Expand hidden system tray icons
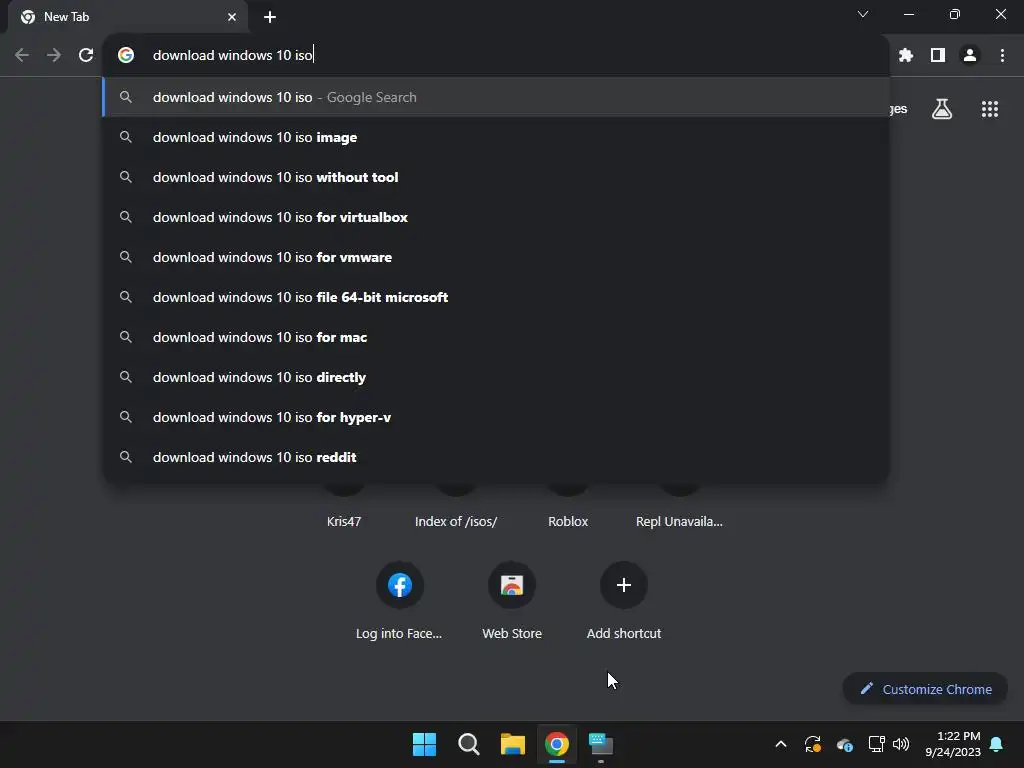This screenshot has height=768, width=1024. pos(780,744)
